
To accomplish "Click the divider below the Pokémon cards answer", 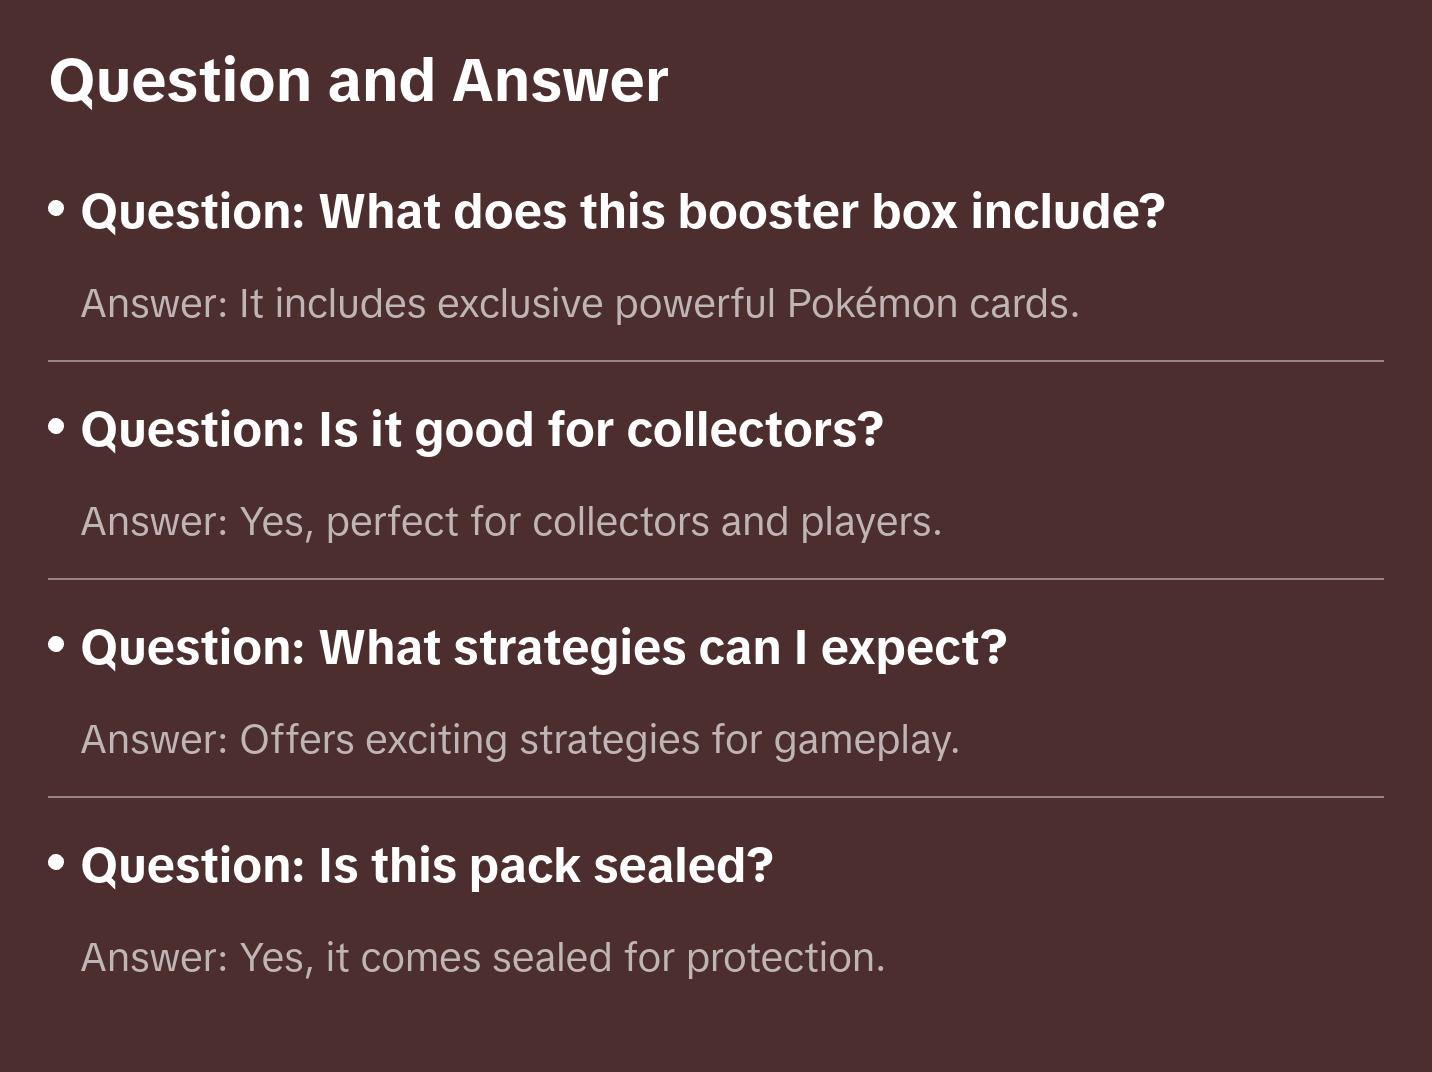I will click(716, 361).
